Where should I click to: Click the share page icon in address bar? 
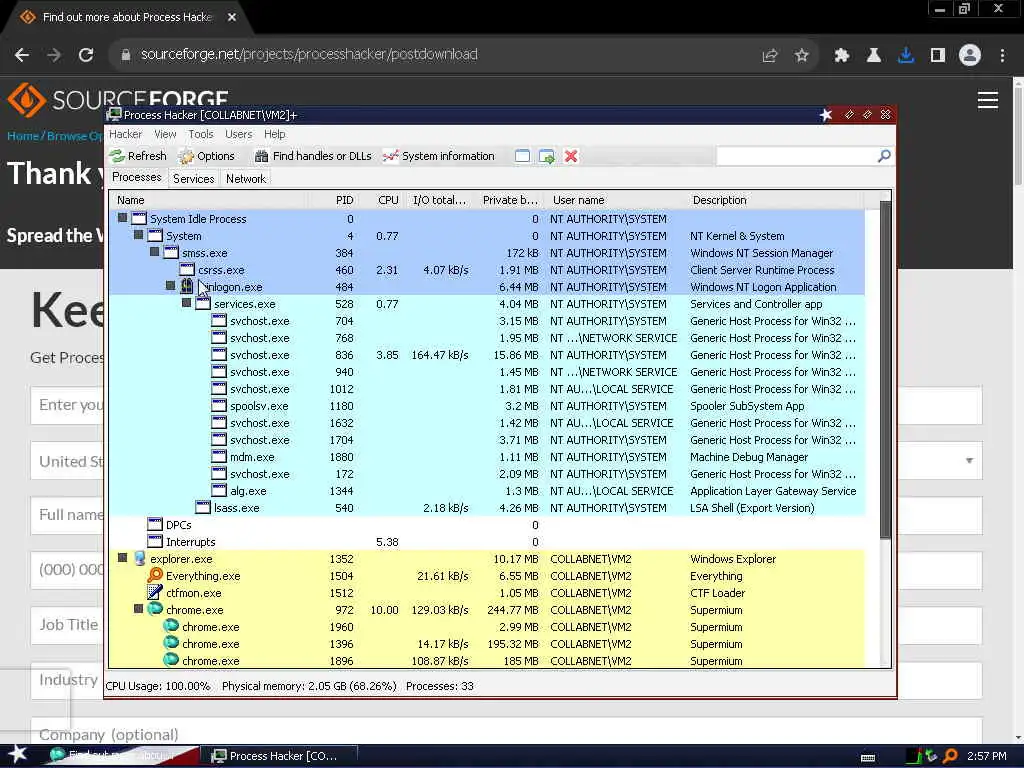pos(770,56)
